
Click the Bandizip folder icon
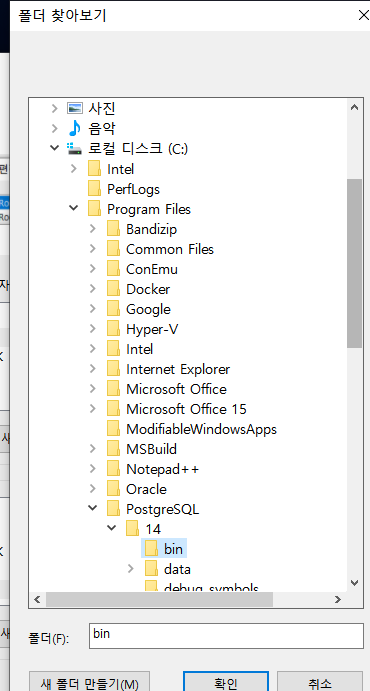[x=113, y=229]
